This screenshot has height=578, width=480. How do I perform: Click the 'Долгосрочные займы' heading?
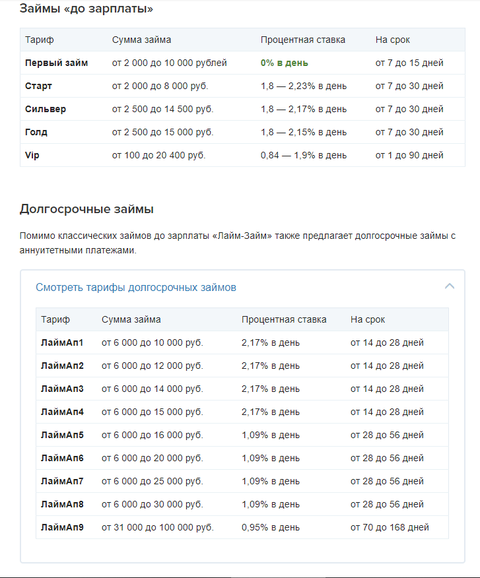87,209
